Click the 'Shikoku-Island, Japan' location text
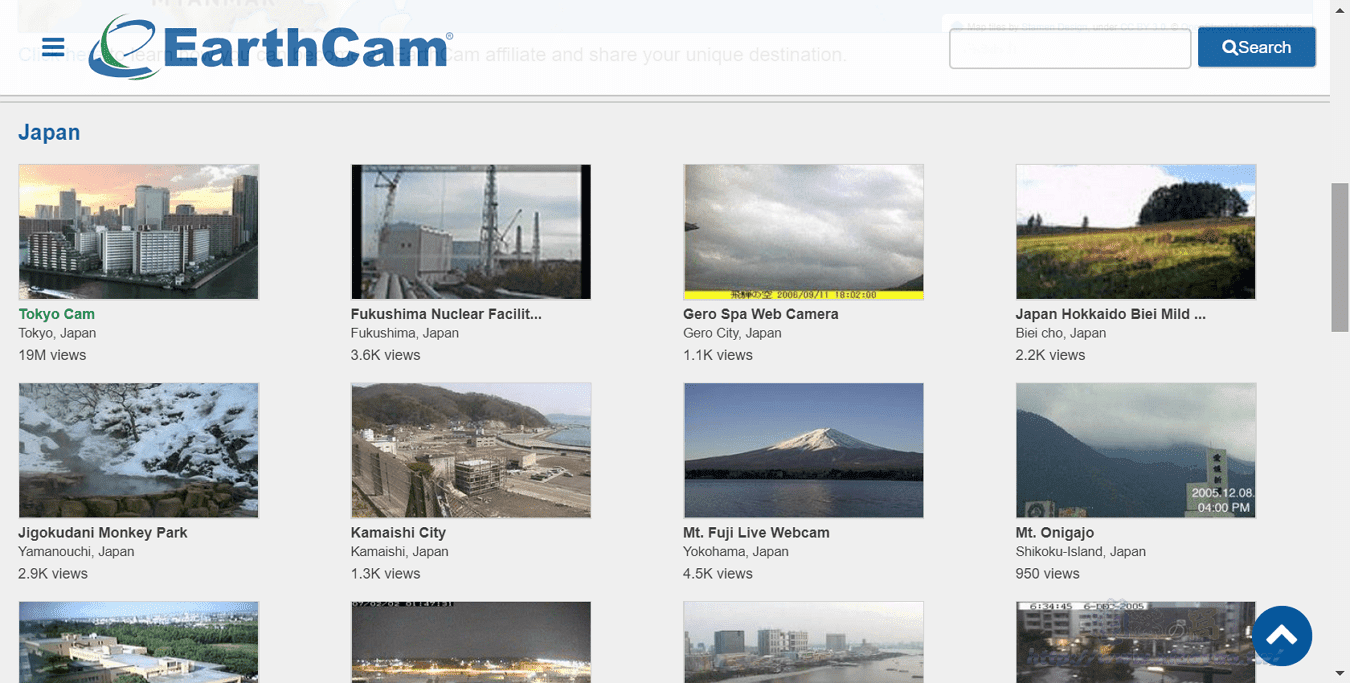This screenshot has width=1350, height=683. tap(1081, 551)
